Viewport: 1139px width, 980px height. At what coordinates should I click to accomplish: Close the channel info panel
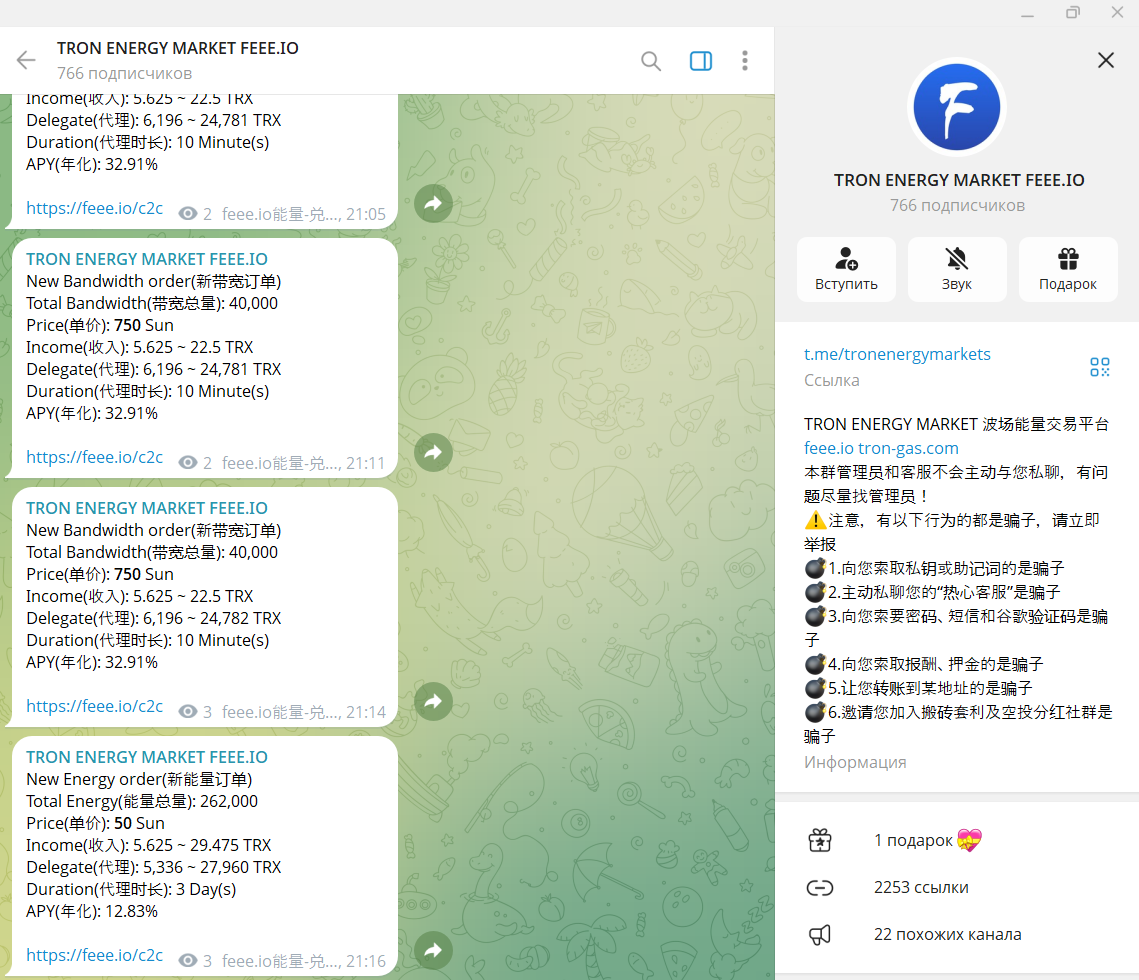pyautogui.click(x=1106, y=60)
